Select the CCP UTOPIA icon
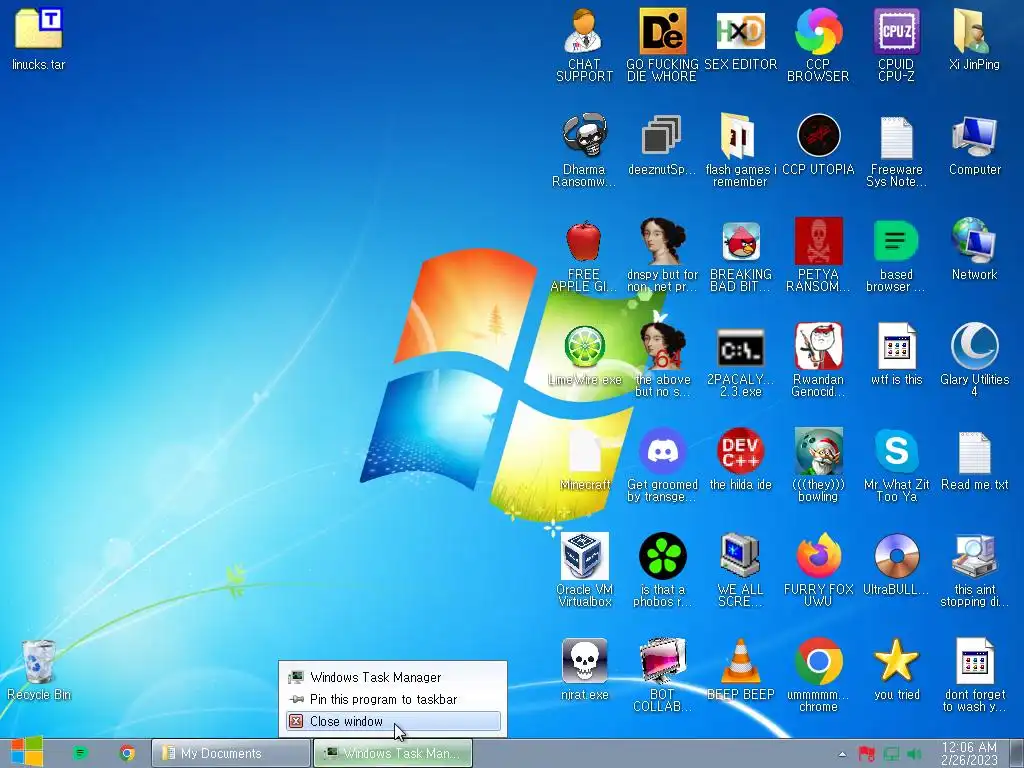The width and height of the screenshot is (1024, 768). [818, 136]
